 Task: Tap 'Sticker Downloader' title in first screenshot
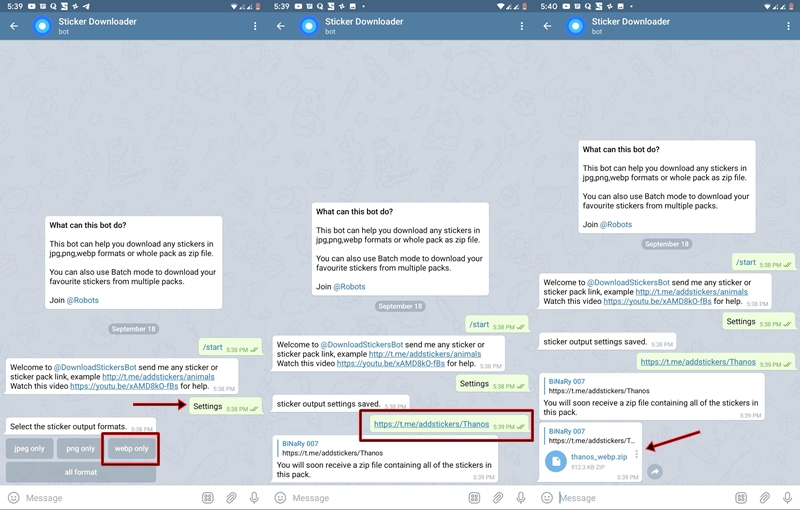(x=97, y=21)
